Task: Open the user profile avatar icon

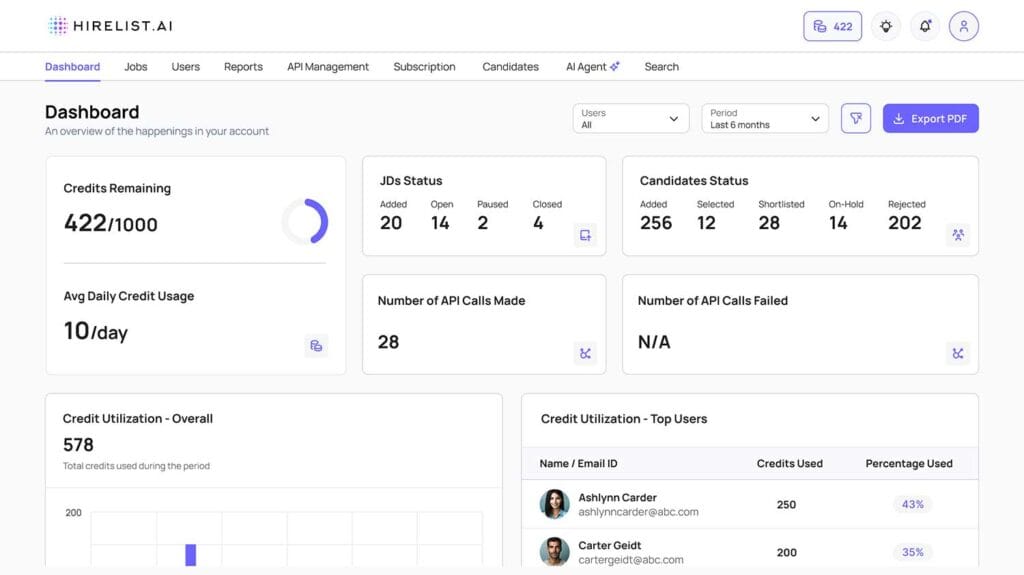Action: (x=964, y=26)
